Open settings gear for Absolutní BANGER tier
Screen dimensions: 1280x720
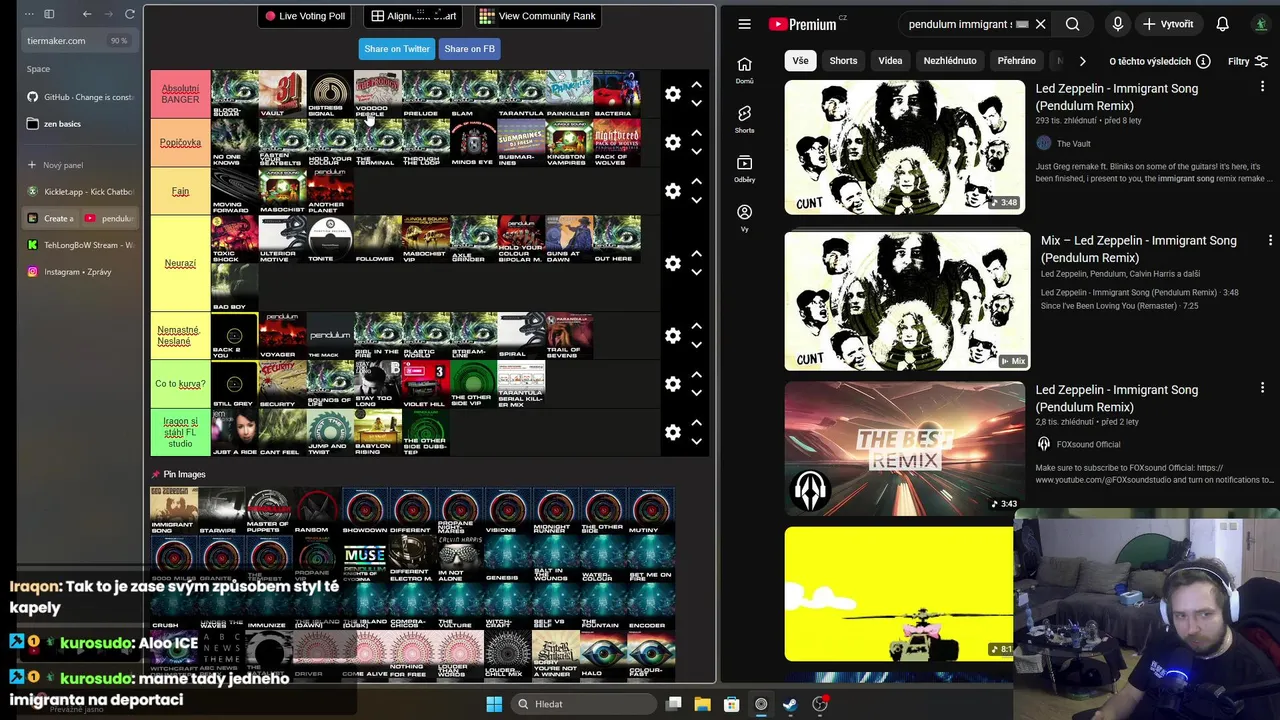[673, 94]
